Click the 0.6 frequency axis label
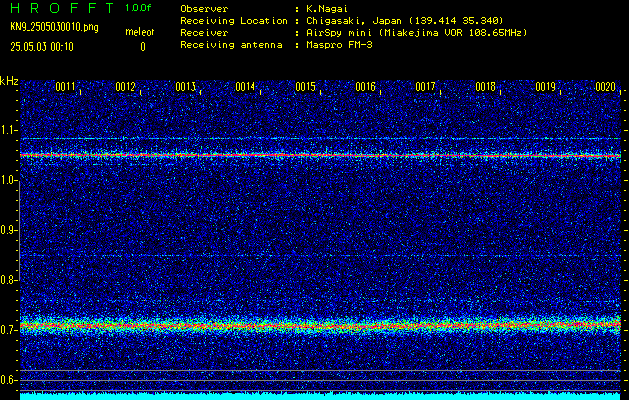Viewport: 629px width, 400px height. 9,380
